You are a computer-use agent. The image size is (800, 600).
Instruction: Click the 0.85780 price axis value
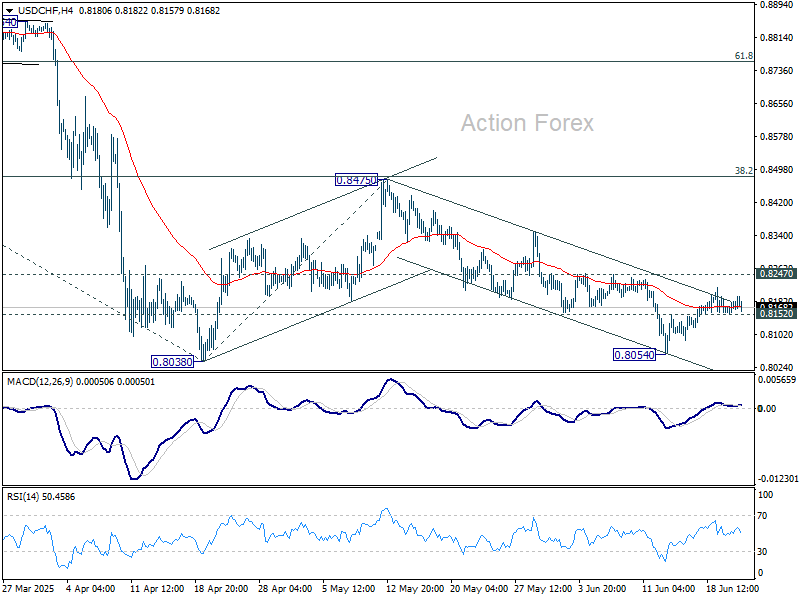[x=777, y=137]
